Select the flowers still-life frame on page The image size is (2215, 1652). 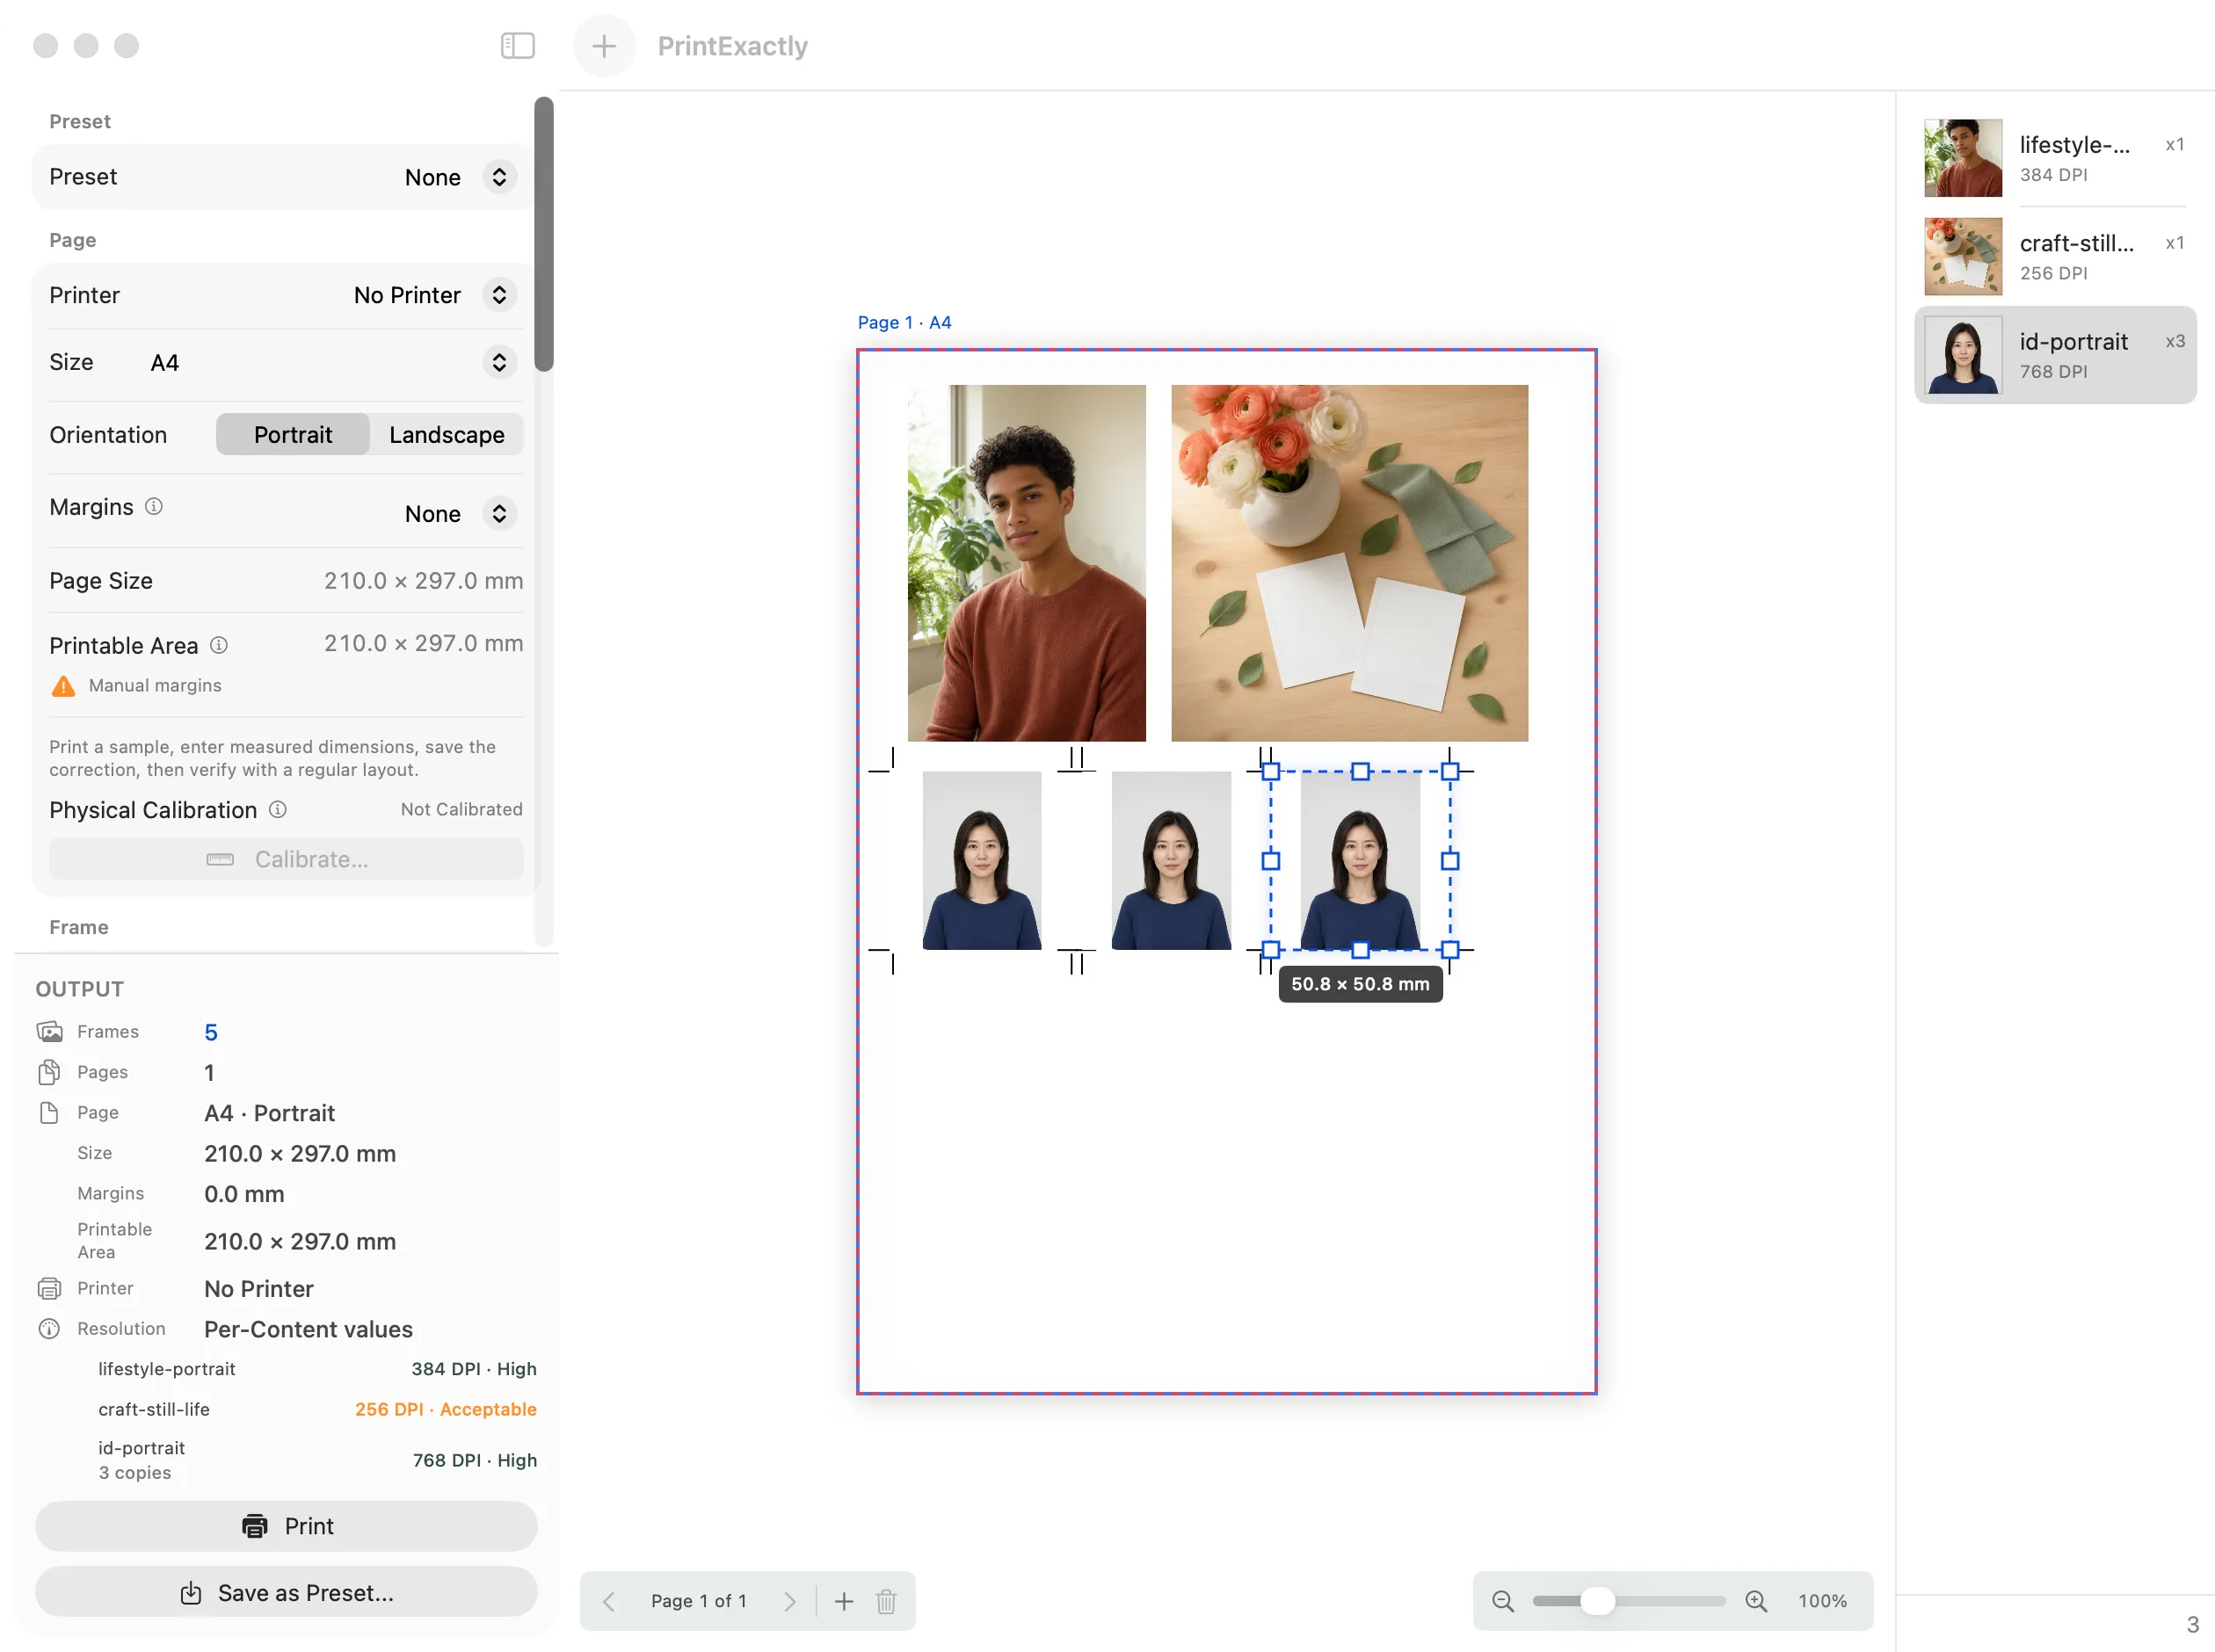click(x=1349, y=563)
